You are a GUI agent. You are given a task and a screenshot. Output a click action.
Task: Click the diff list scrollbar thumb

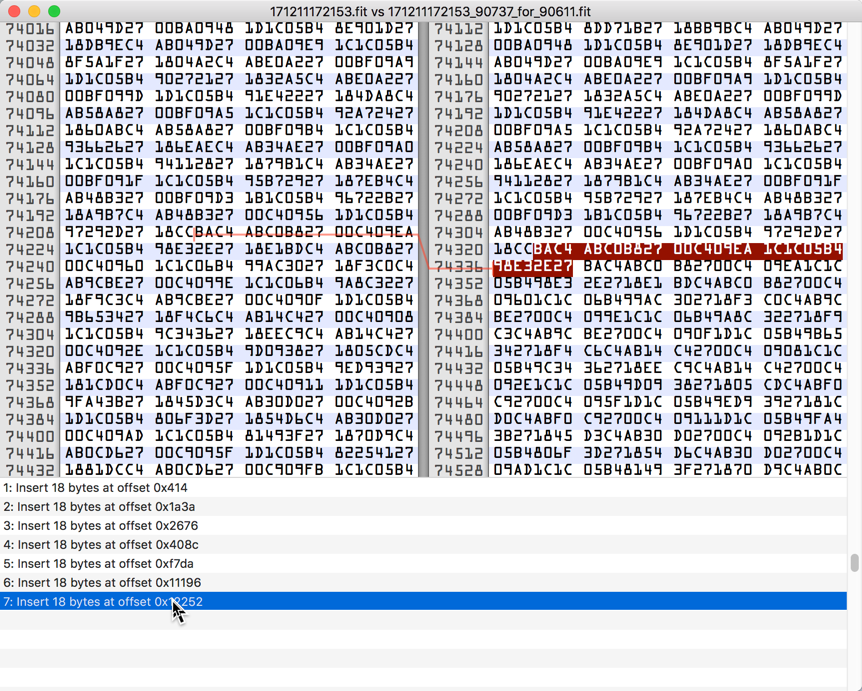pos(854,563)
